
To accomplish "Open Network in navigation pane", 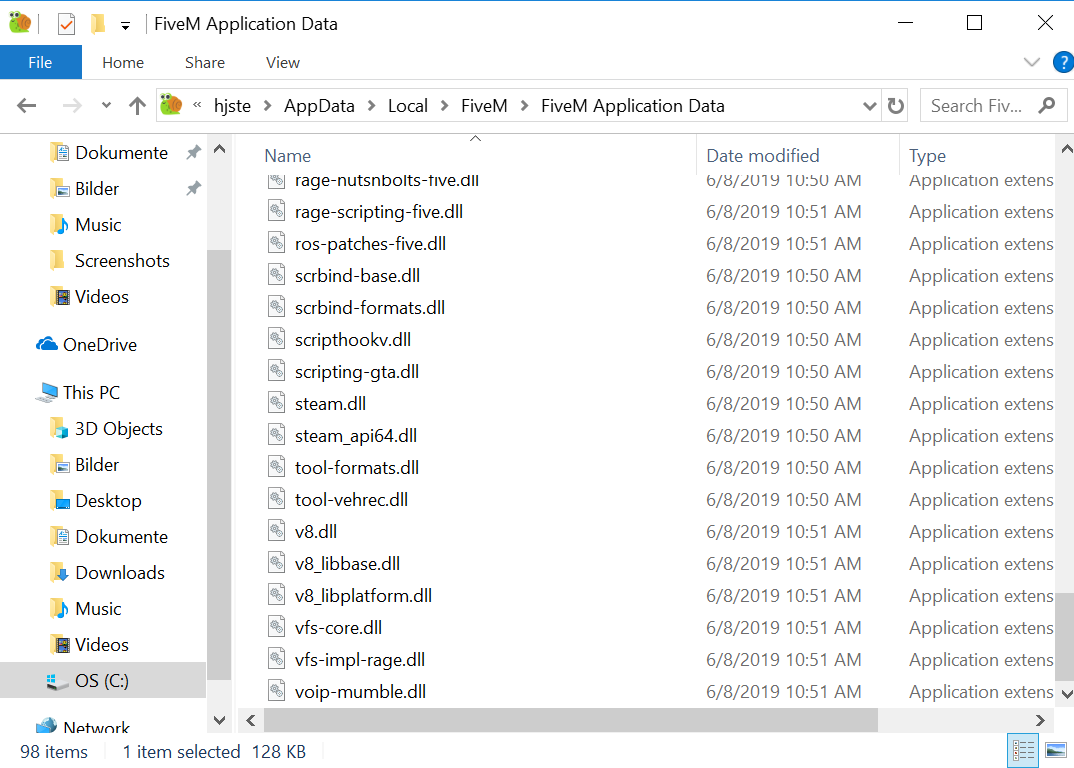I will pyautogui.click(x=96, y=727).
